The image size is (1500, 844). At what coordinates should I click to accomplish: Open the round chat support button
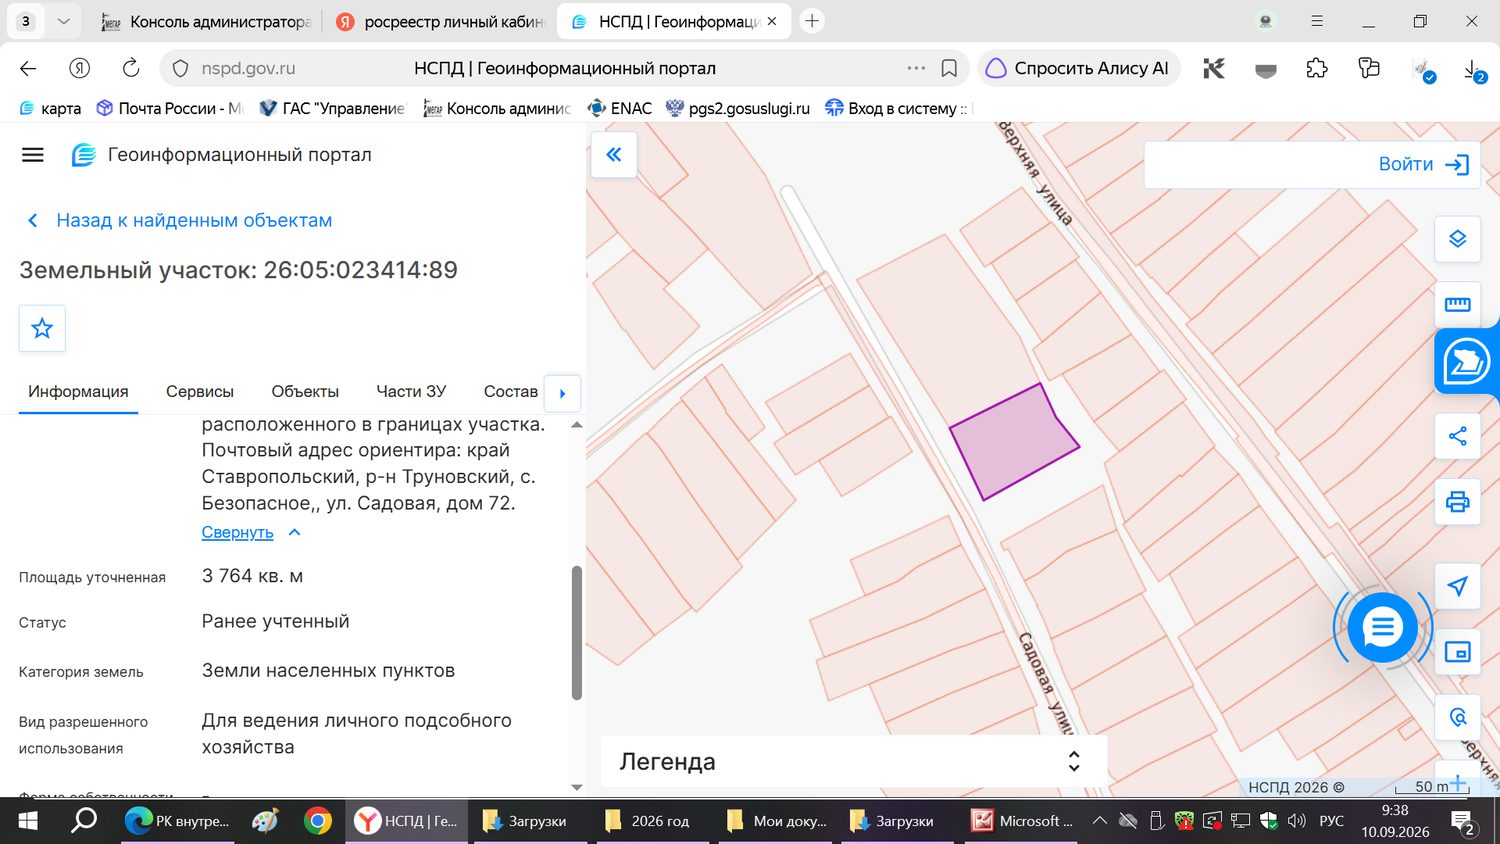[1383, 628]
